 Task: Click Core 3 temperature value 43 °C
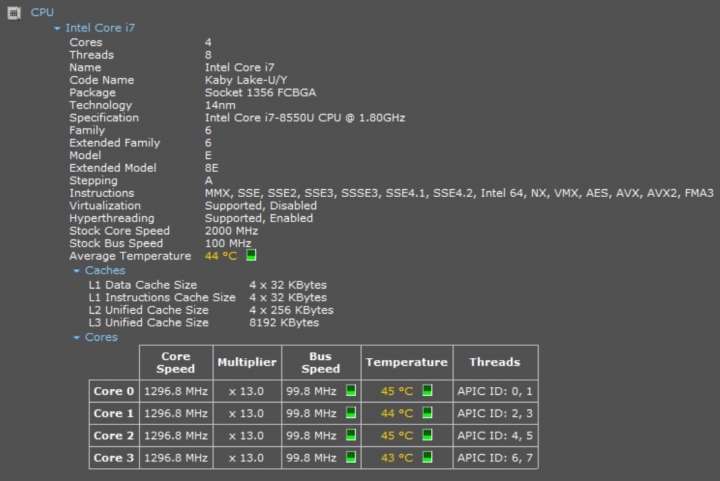click(x=397, y=458)
